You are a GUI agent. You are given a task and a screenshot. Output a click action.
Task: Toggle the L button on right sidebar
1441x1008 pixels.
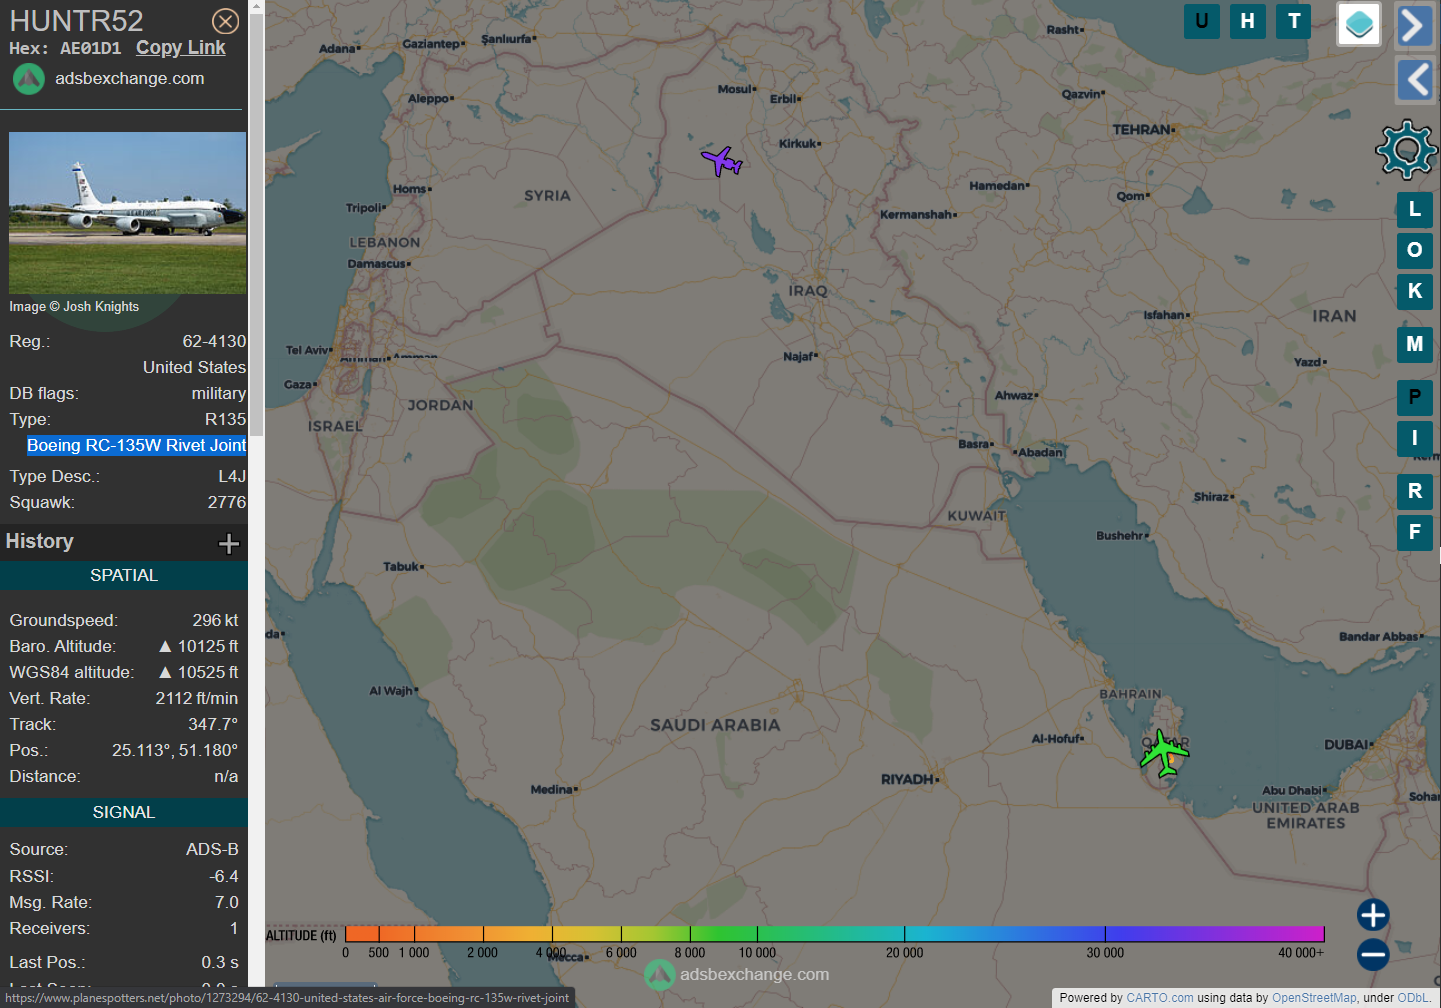(x=1415, y=210)
